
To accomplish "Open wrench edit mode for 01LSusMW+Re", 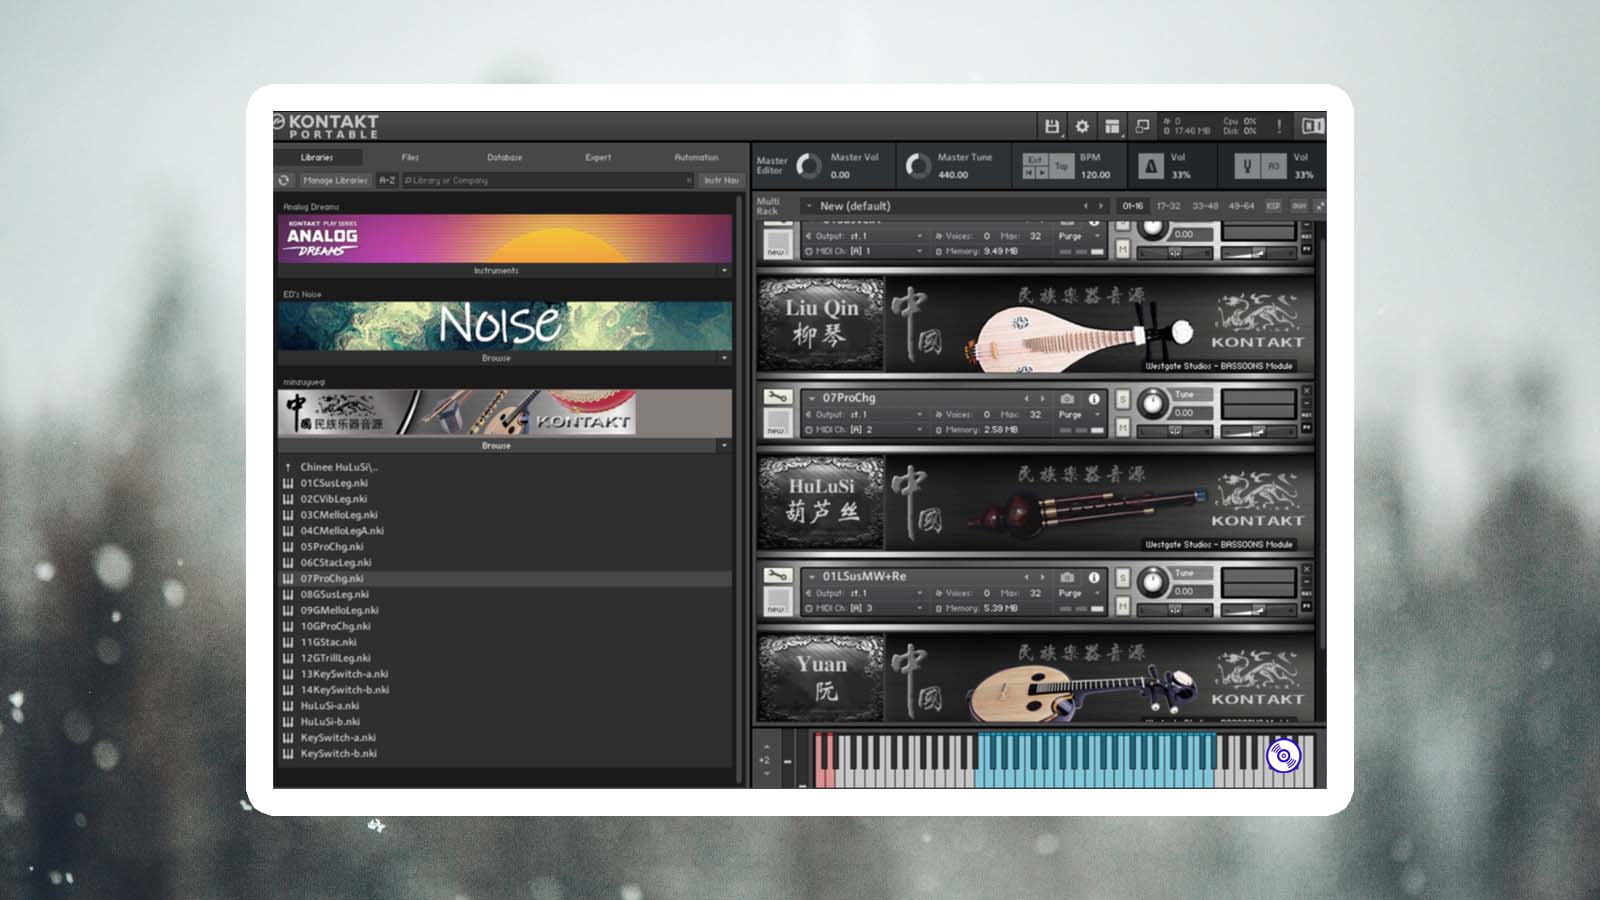I will coord(777,576).
